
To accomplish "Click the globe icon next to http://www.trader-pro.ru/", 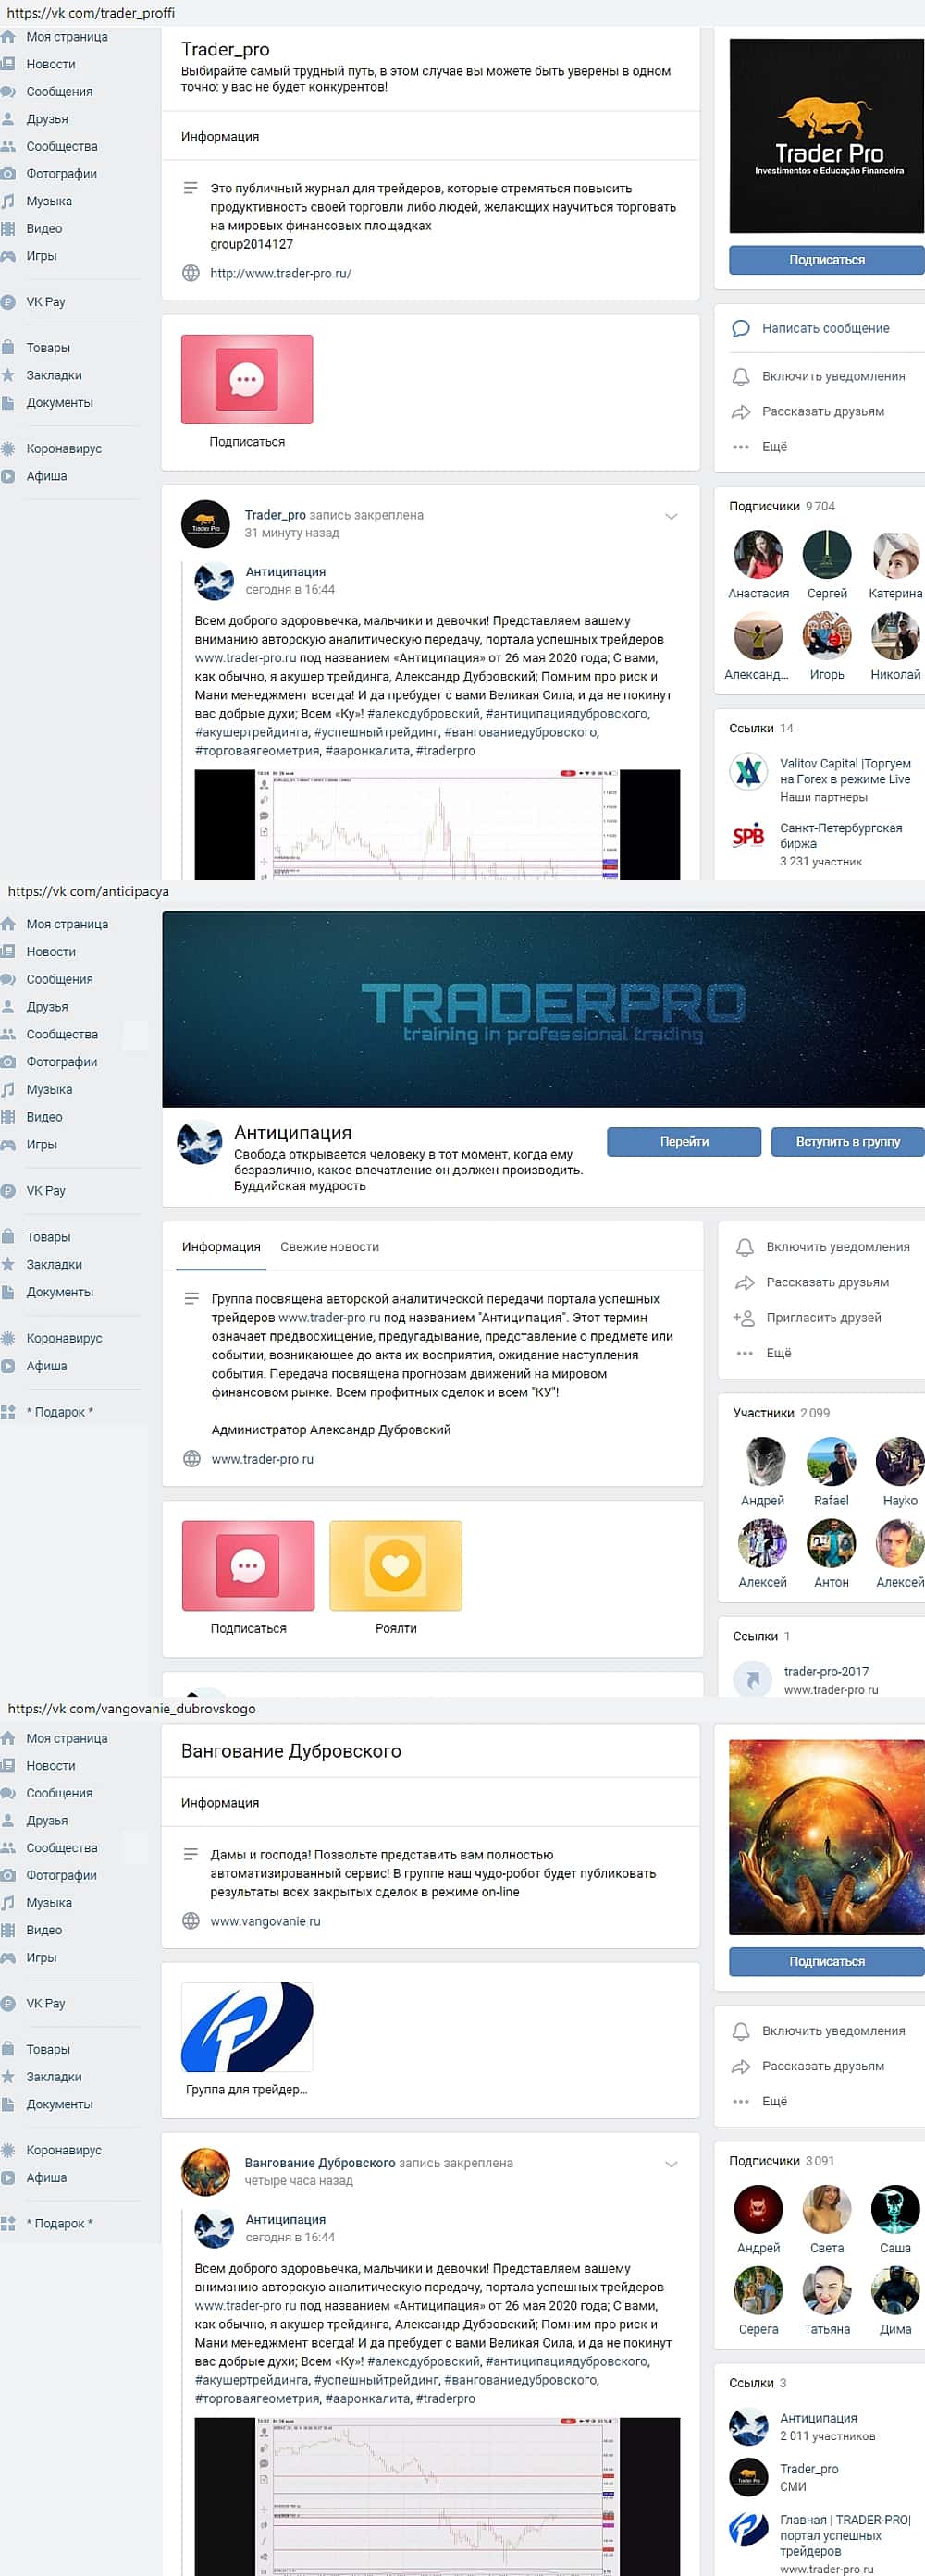I will (x=191, y=273).
